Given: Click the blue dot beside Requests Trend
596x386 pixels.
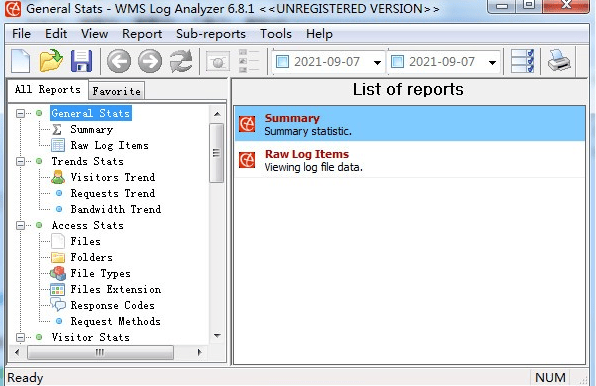Looking at the screenshot, I should [x=59, y=193].
